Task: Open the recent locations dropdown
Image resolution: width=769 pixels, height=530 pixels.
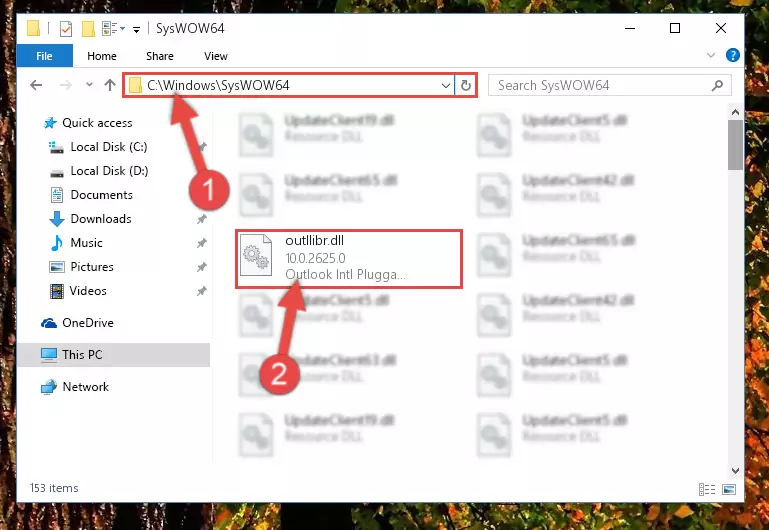Action: click(89, 85)
